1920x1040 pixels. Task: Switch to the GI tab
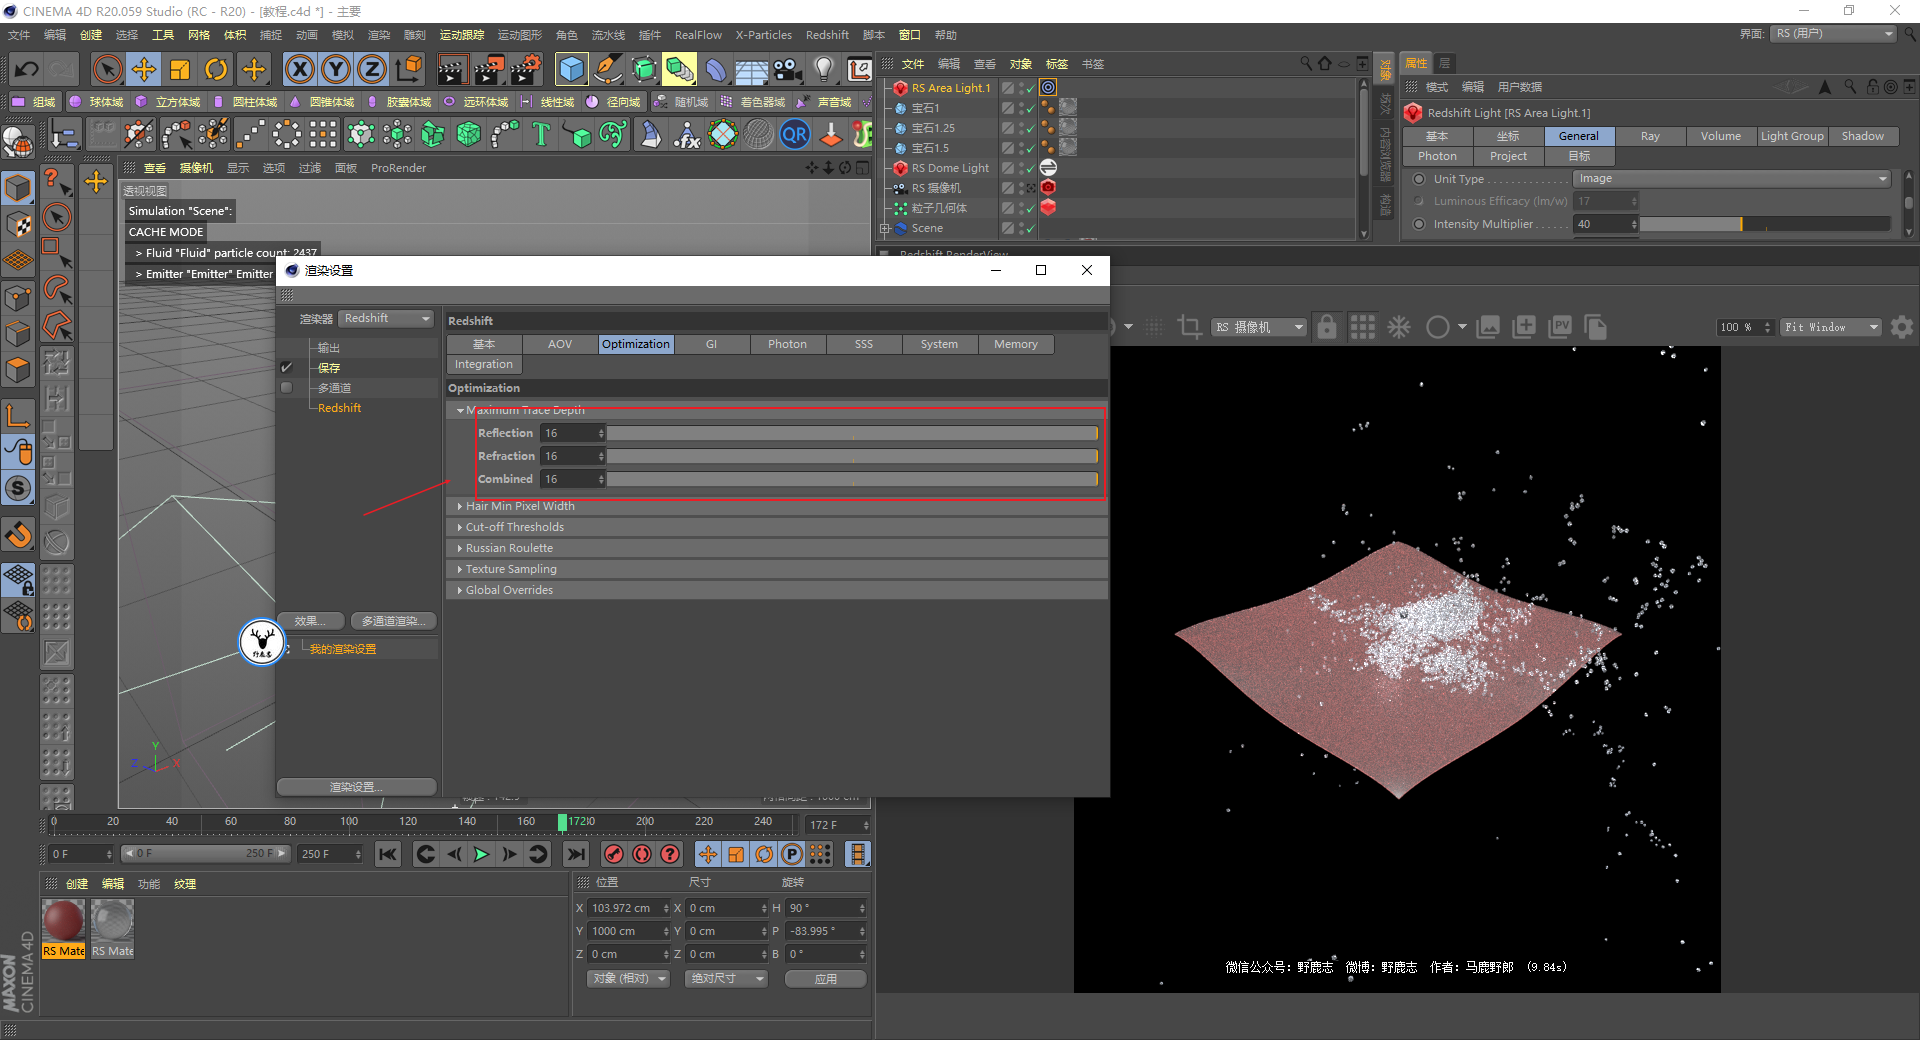712,344
